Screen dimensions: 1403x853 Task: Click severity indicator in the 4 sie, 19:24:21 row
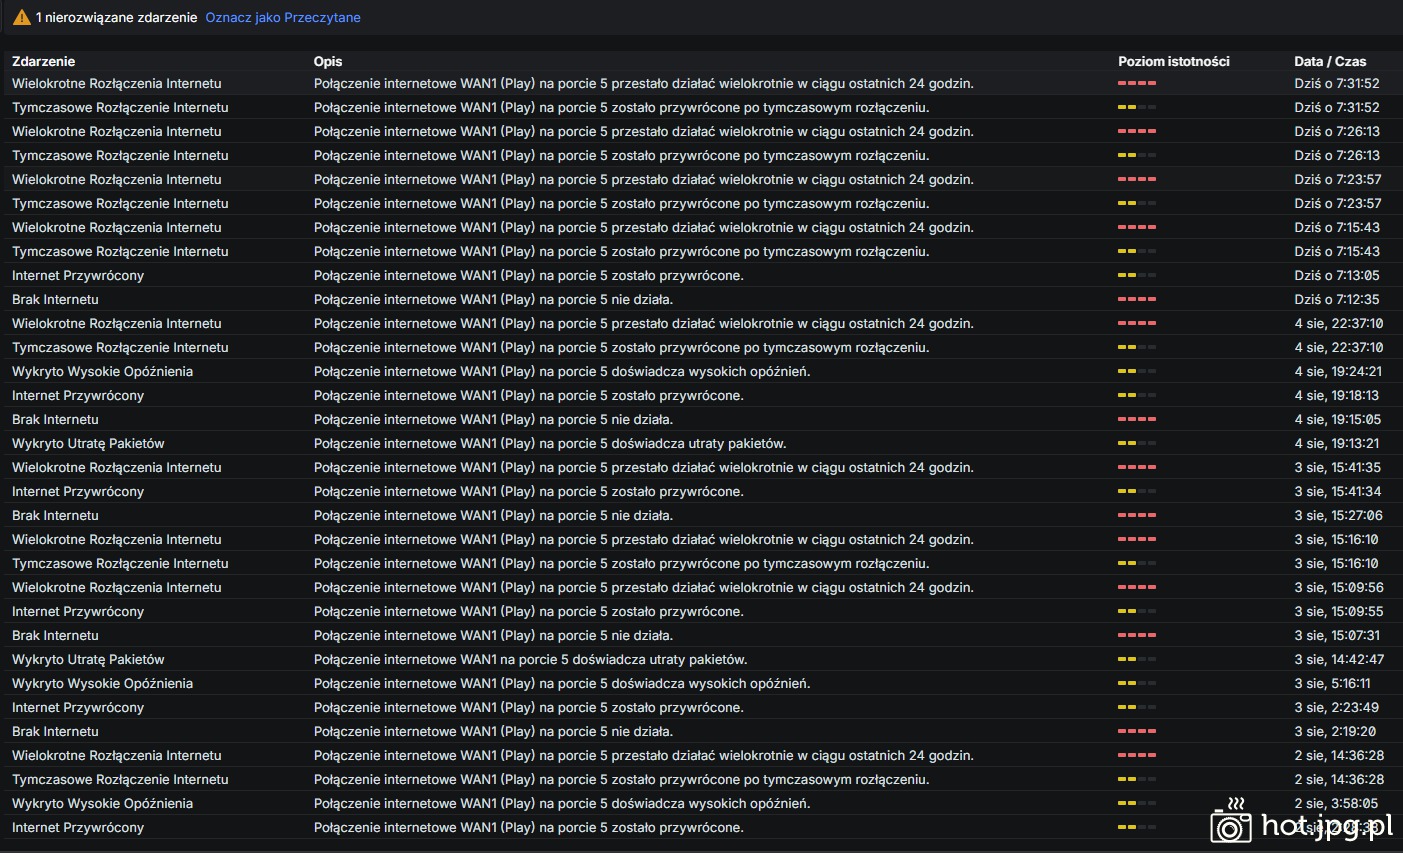click(x=1137, y=371)
